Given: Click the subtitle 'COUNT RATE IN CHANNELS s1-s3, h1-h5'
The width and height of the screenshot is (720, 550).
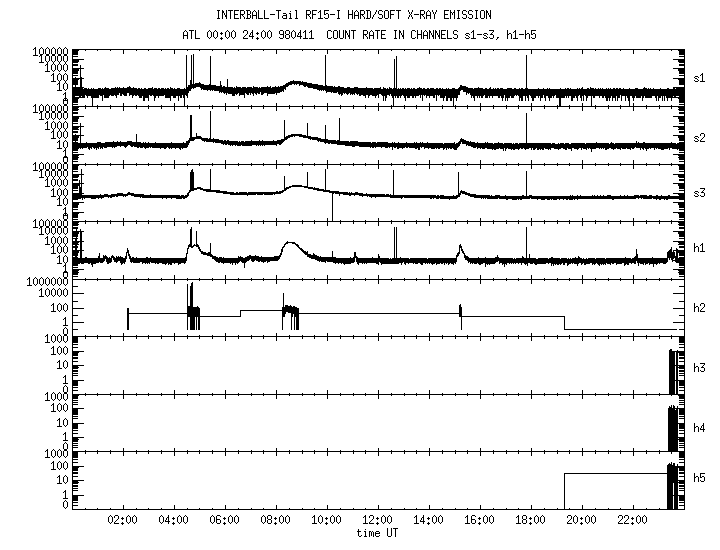Looking at the screenshot, I should click(431, 35).
